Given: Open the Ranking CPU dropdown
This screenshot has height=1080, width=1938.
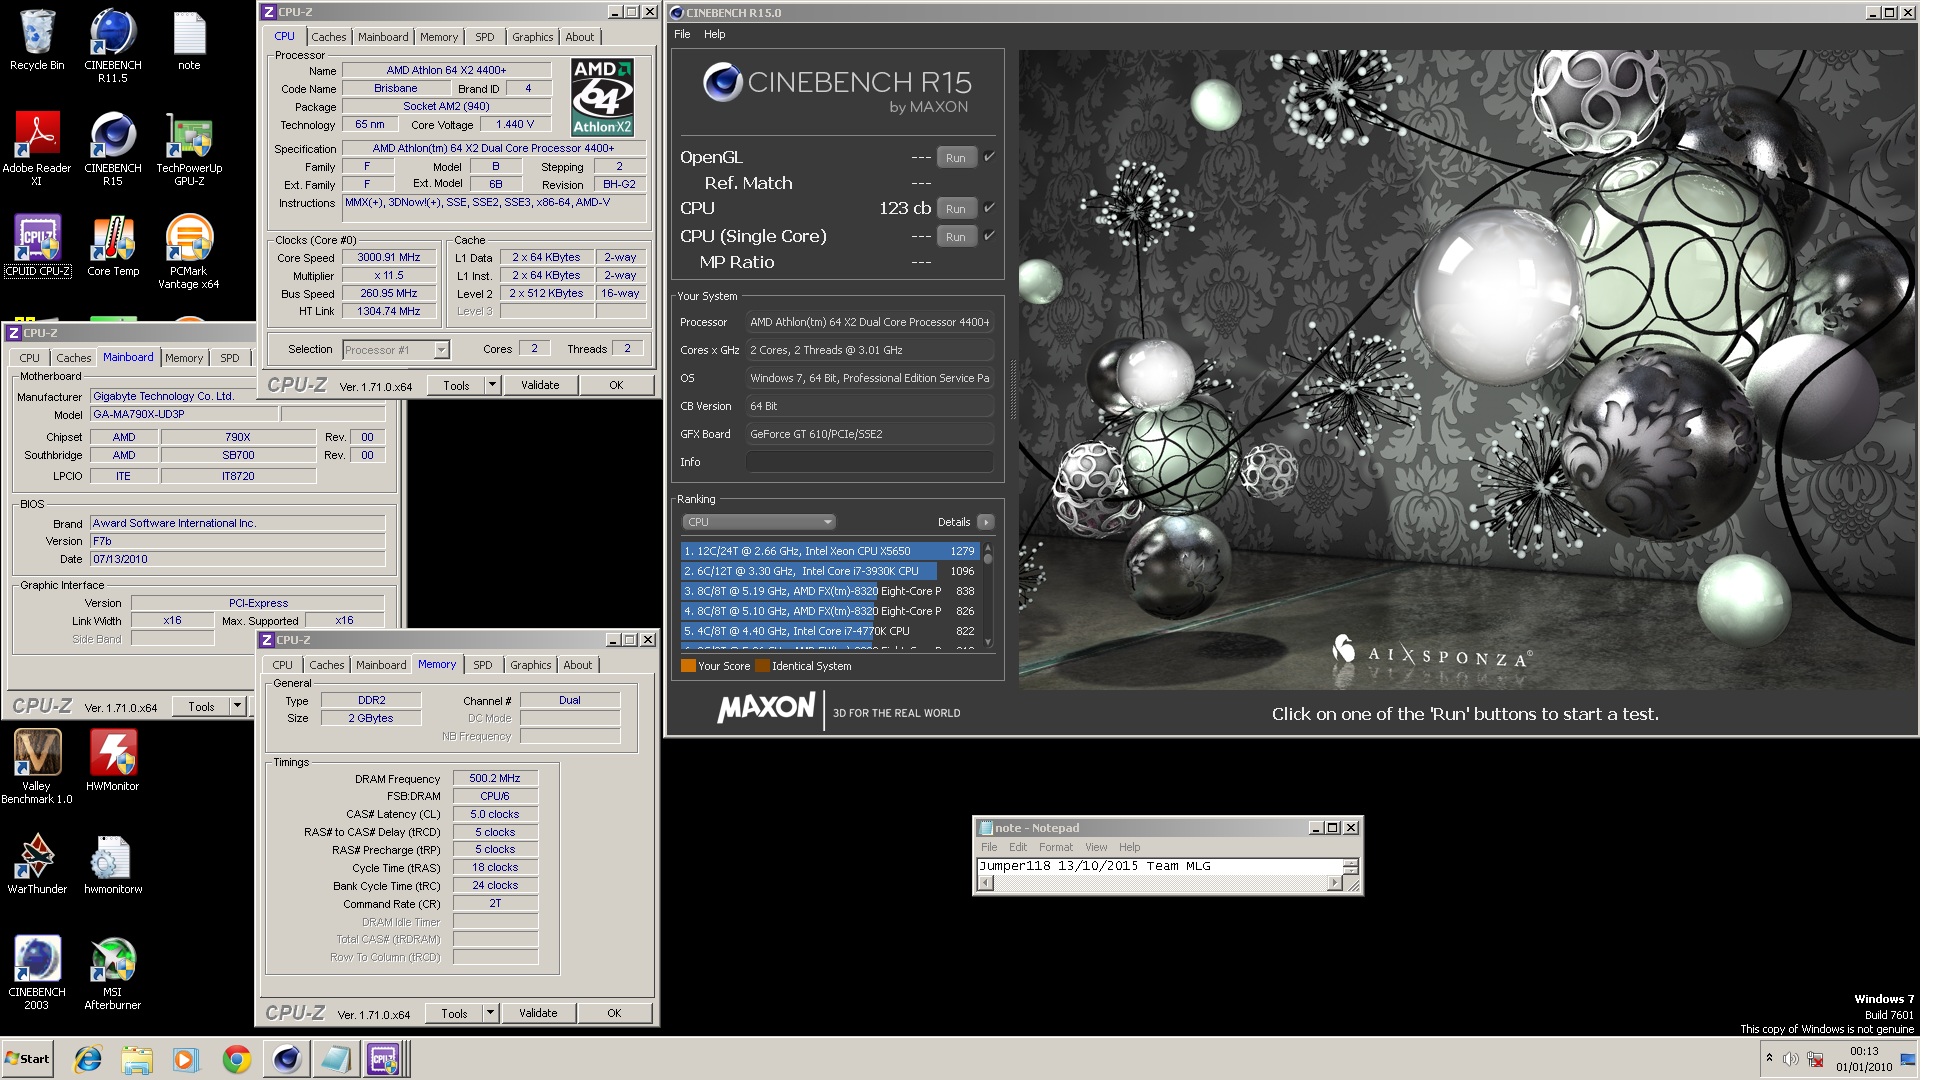Looking at the screenshot, I should click(759, 522).
